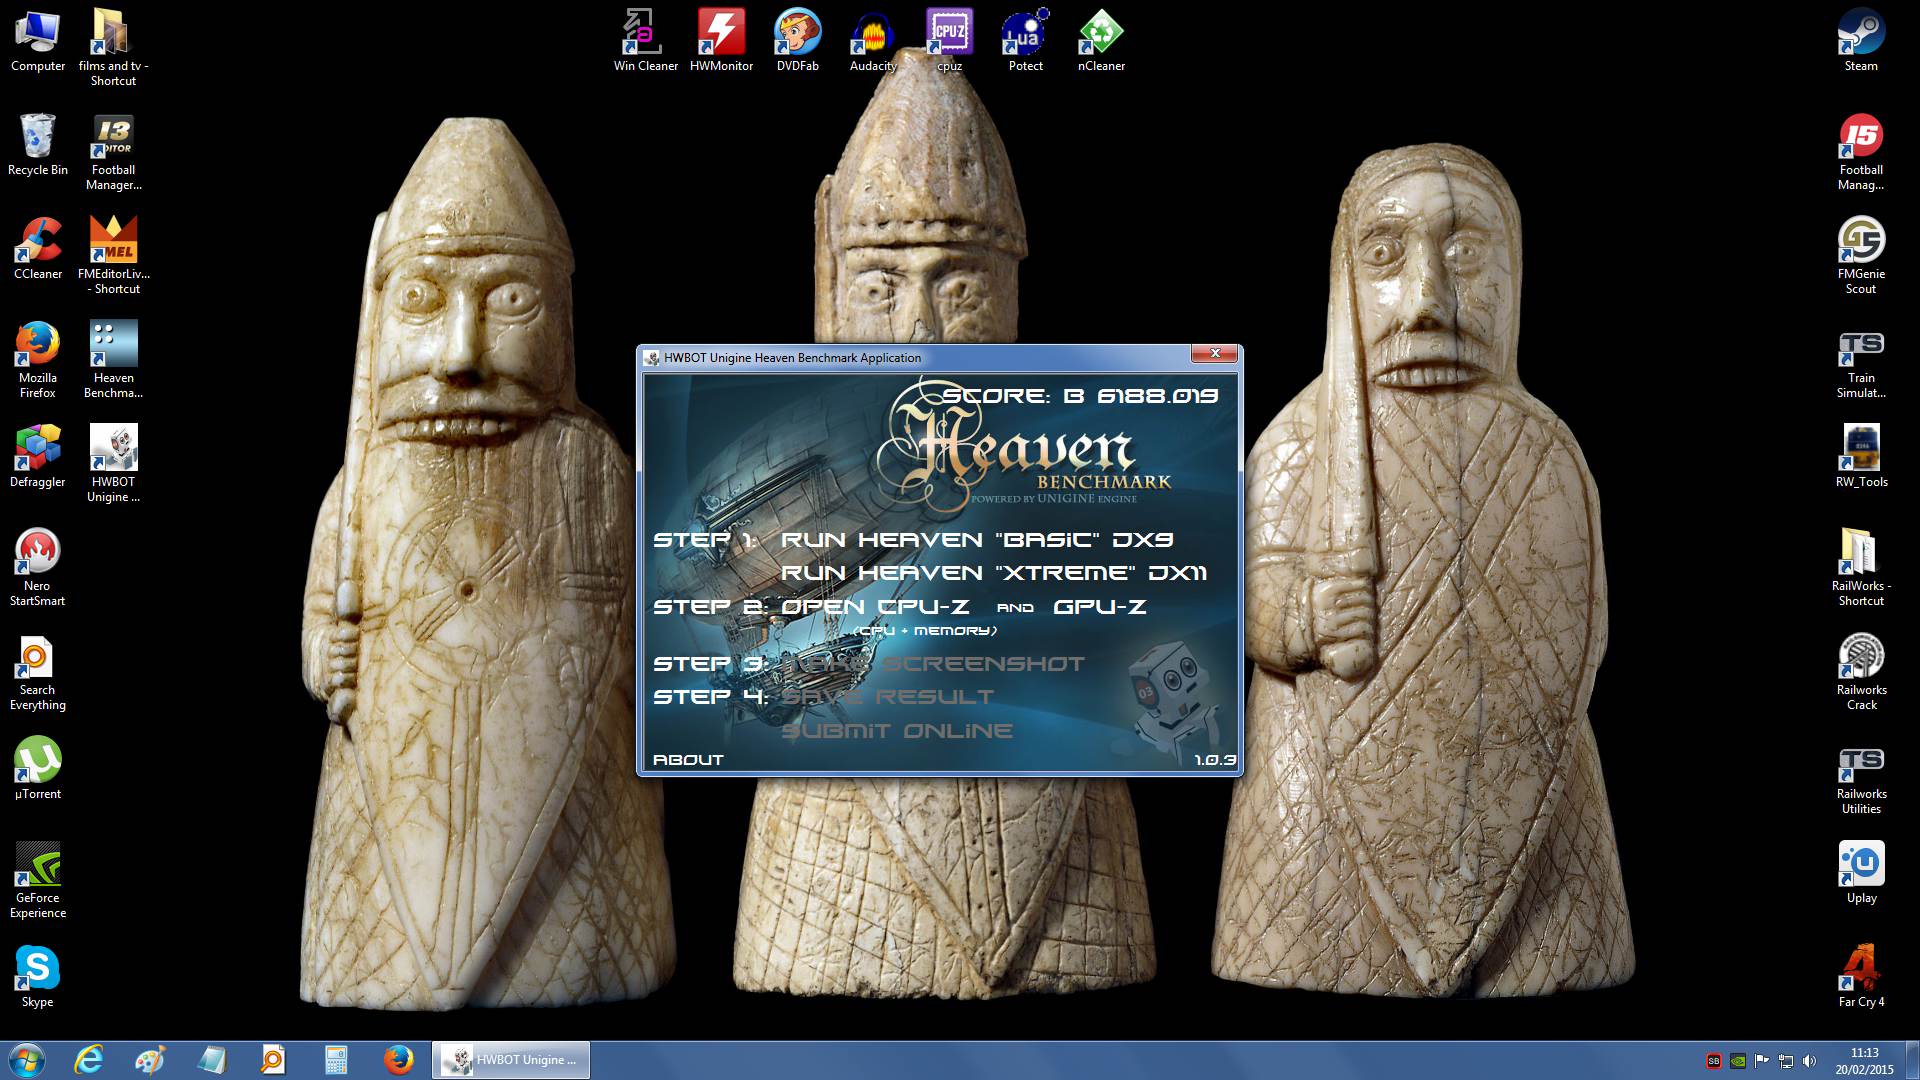Open cpuz desktop shortcut

[x=949, y=40]
